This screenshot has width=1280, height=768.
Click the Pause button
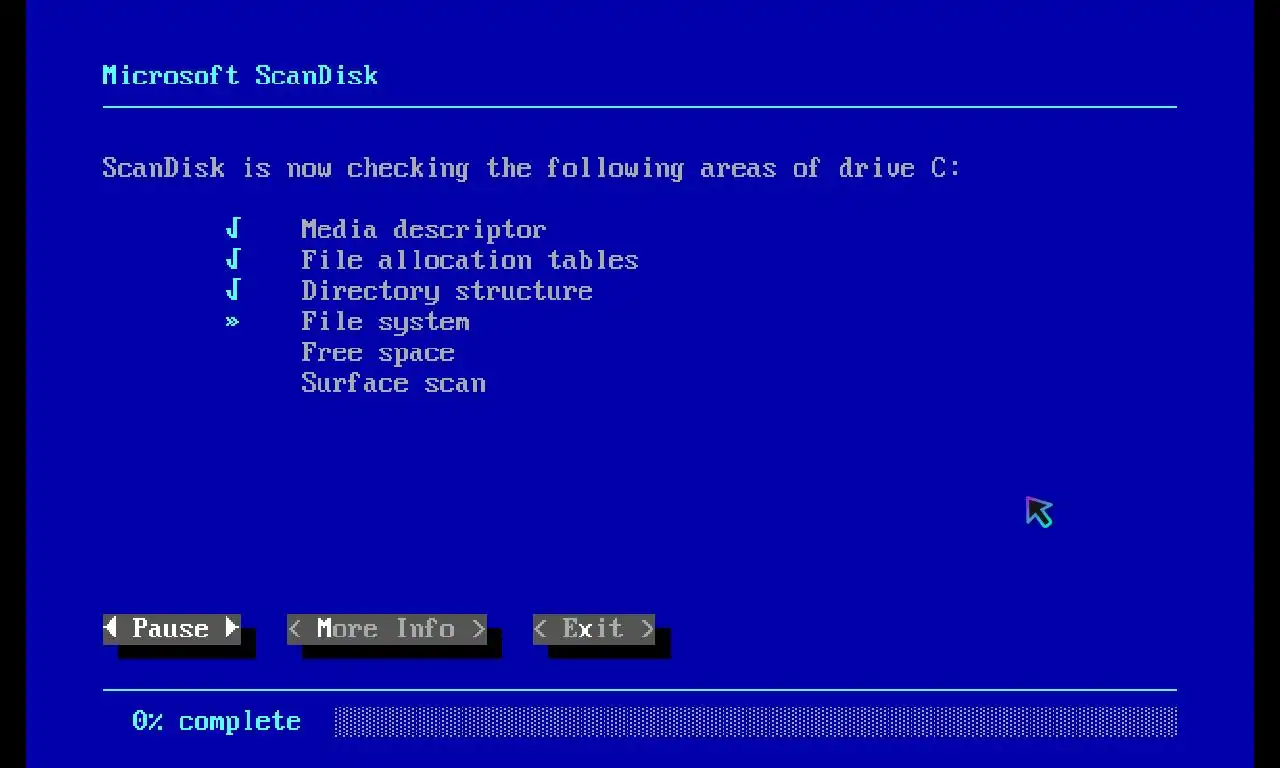tap(172, 629)
